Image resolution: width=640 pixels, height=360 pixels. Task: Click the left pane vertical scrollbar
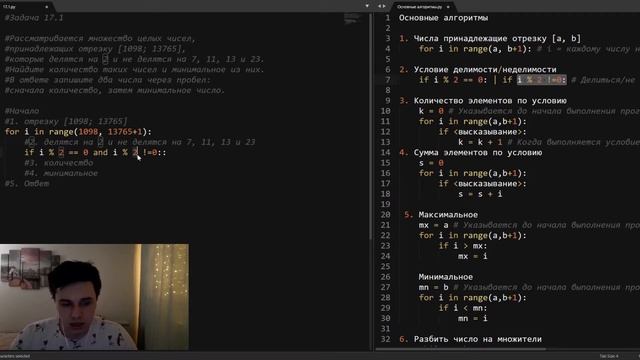(x=370, y=127)
